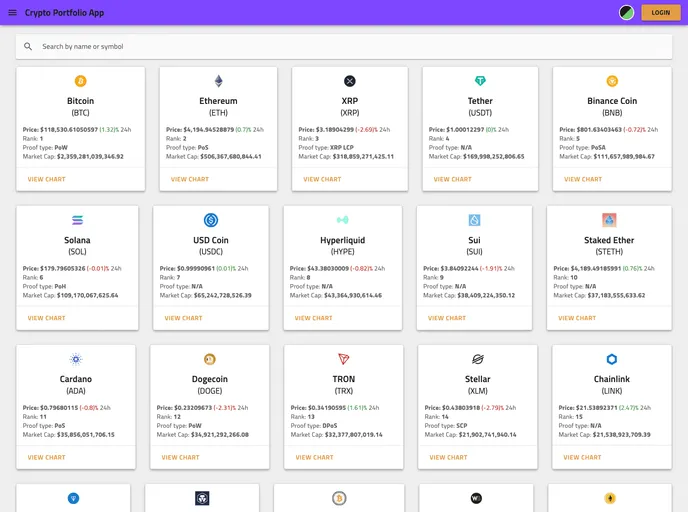Click the LOGIN button

click(x=660, y=13)
